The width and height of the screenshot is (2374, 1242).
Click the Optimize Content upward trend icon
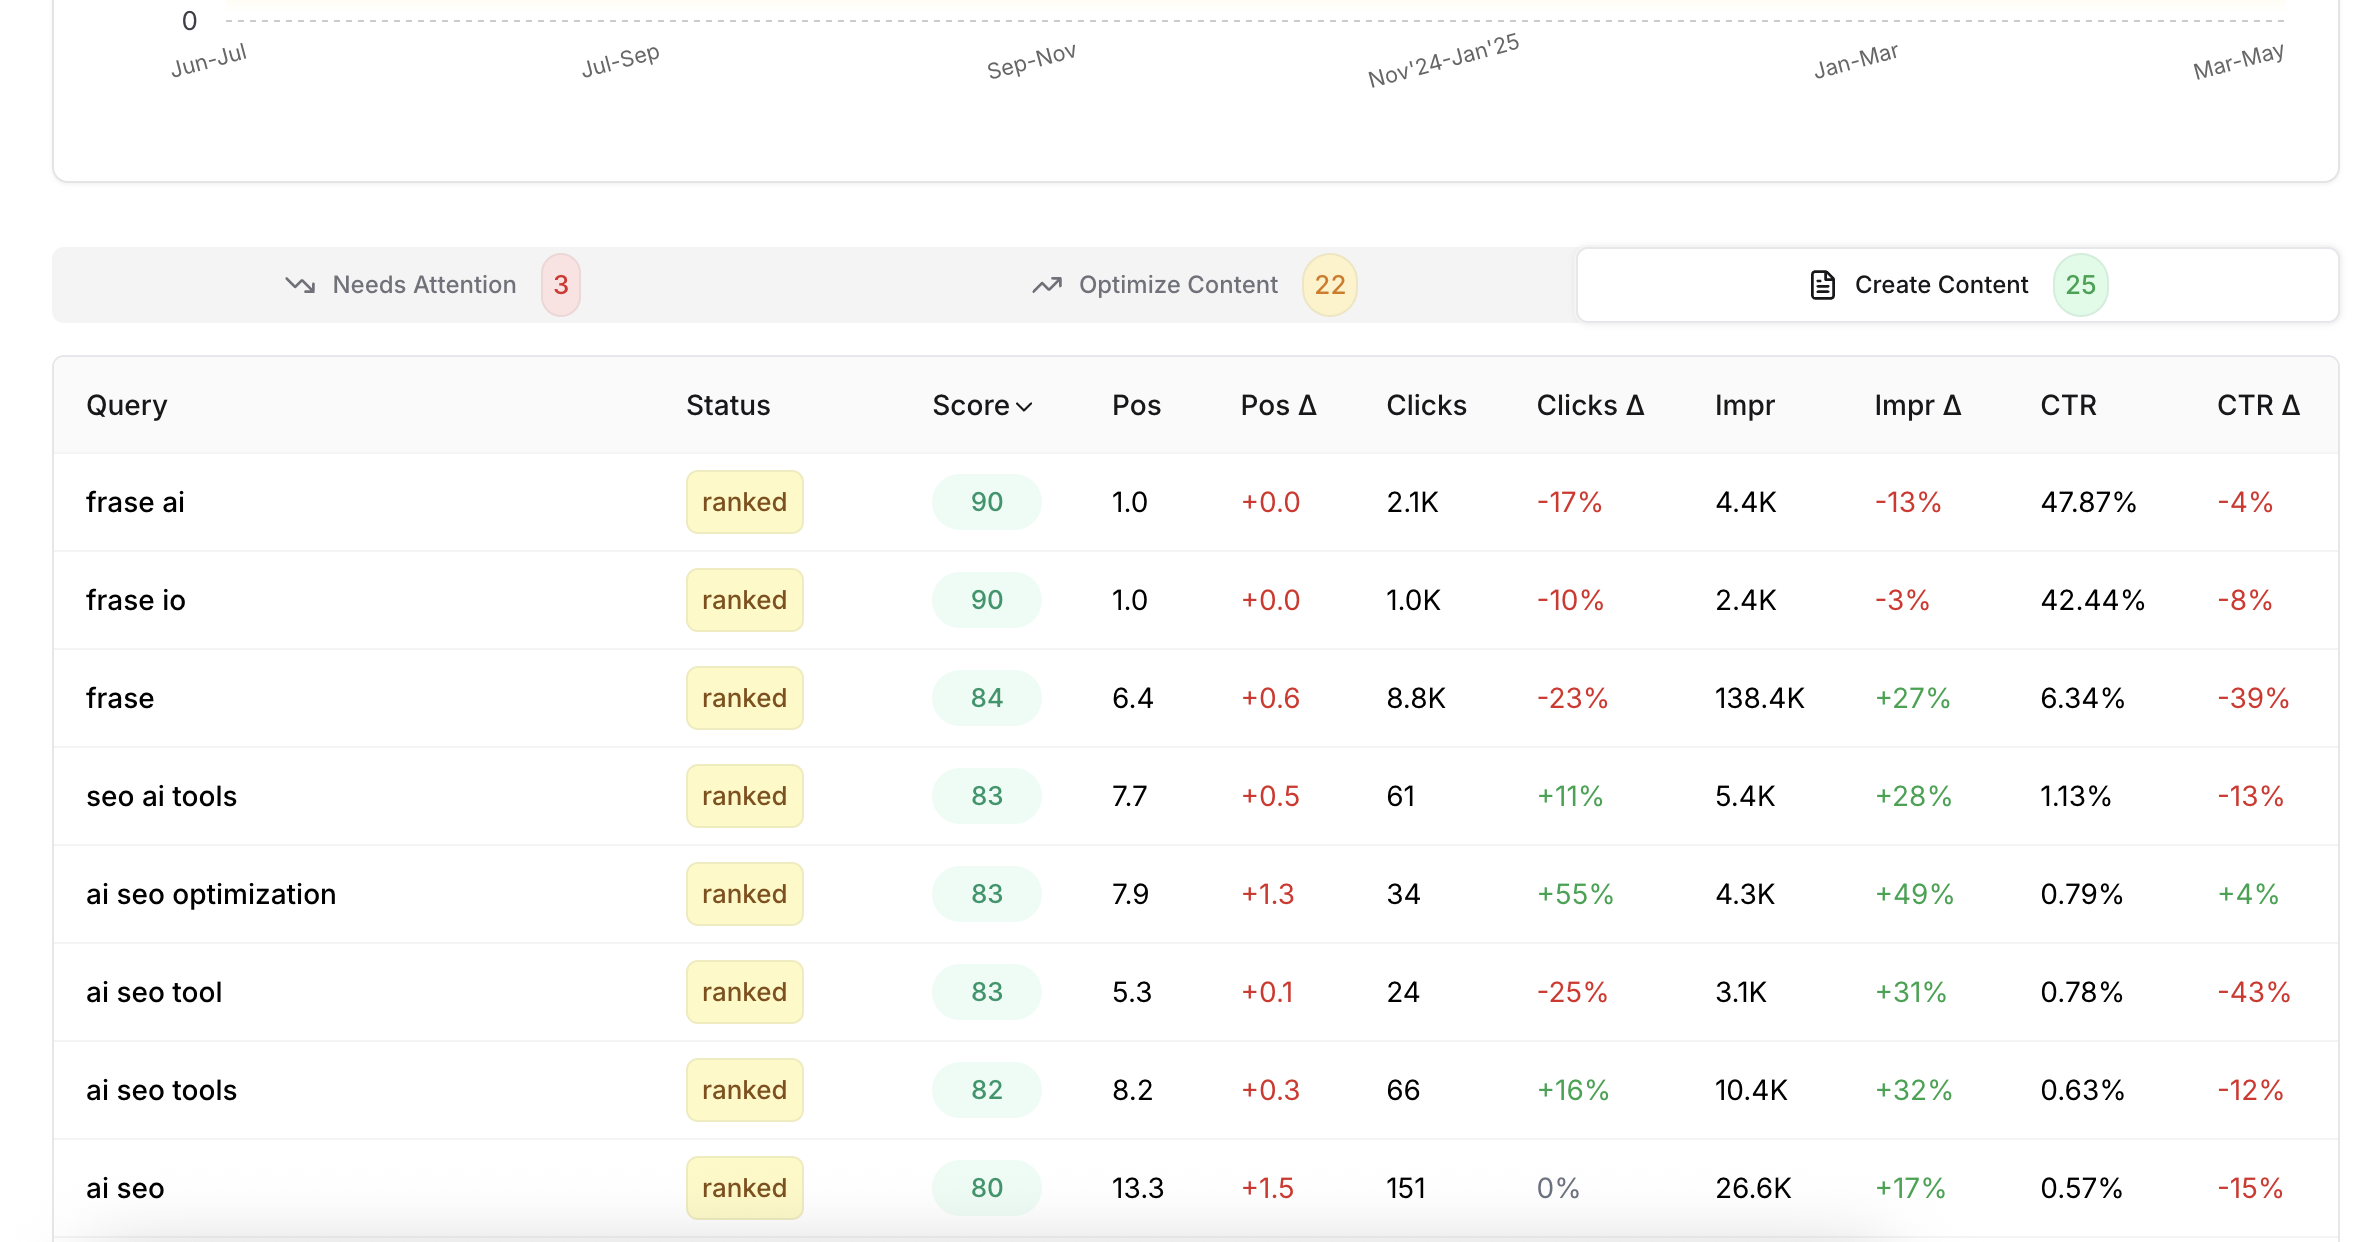(x=1047, y=285)
